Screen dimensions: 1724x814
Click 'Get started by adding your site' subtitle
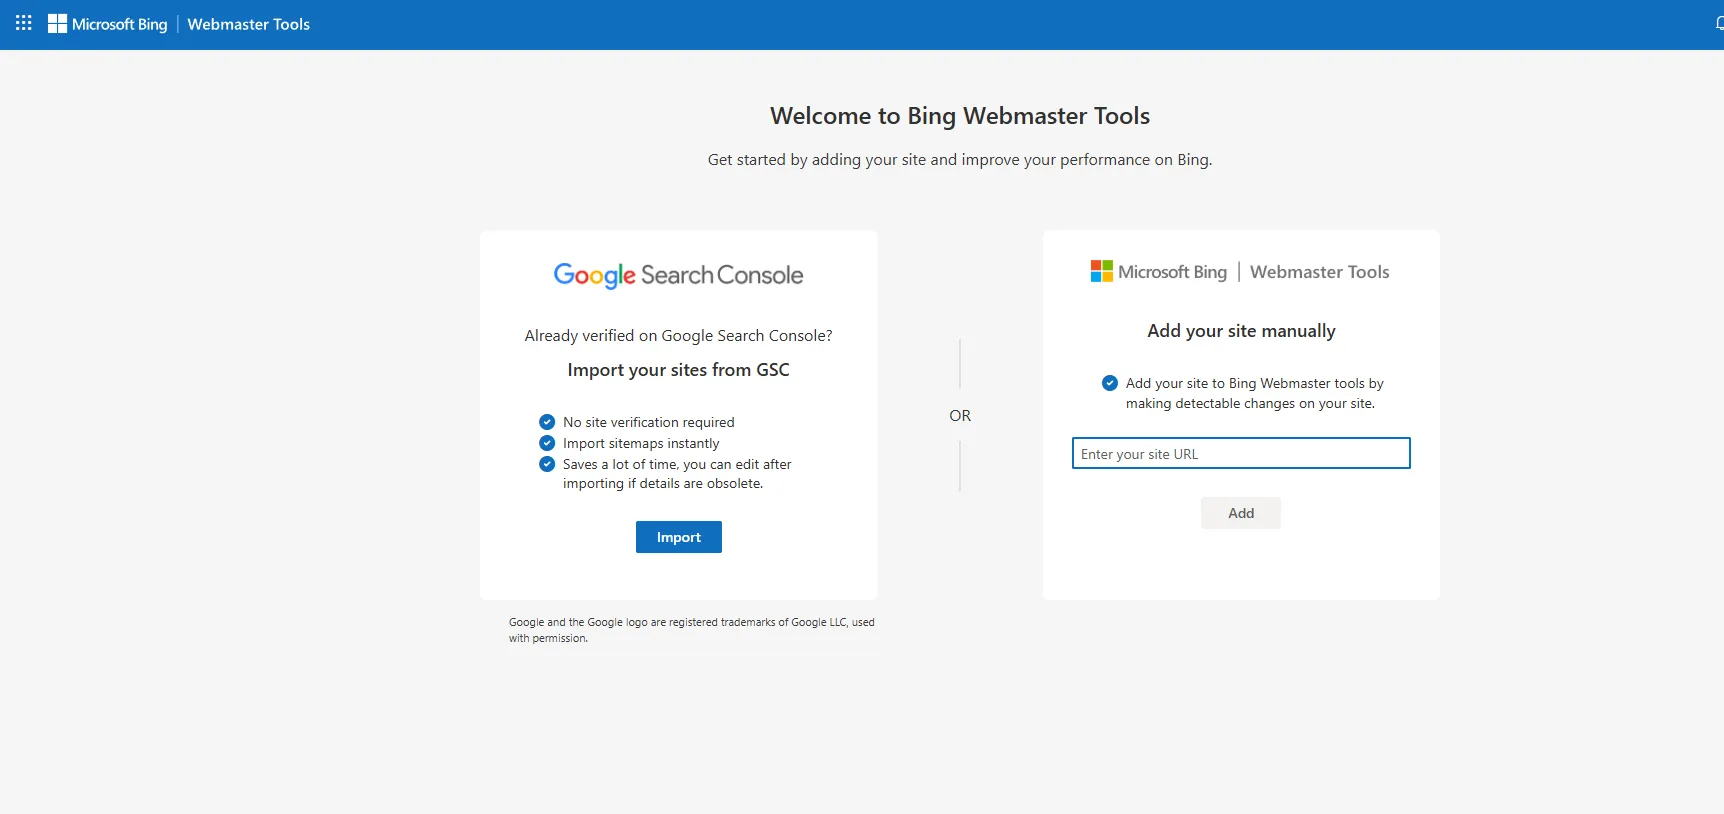[x=960, y=160]
